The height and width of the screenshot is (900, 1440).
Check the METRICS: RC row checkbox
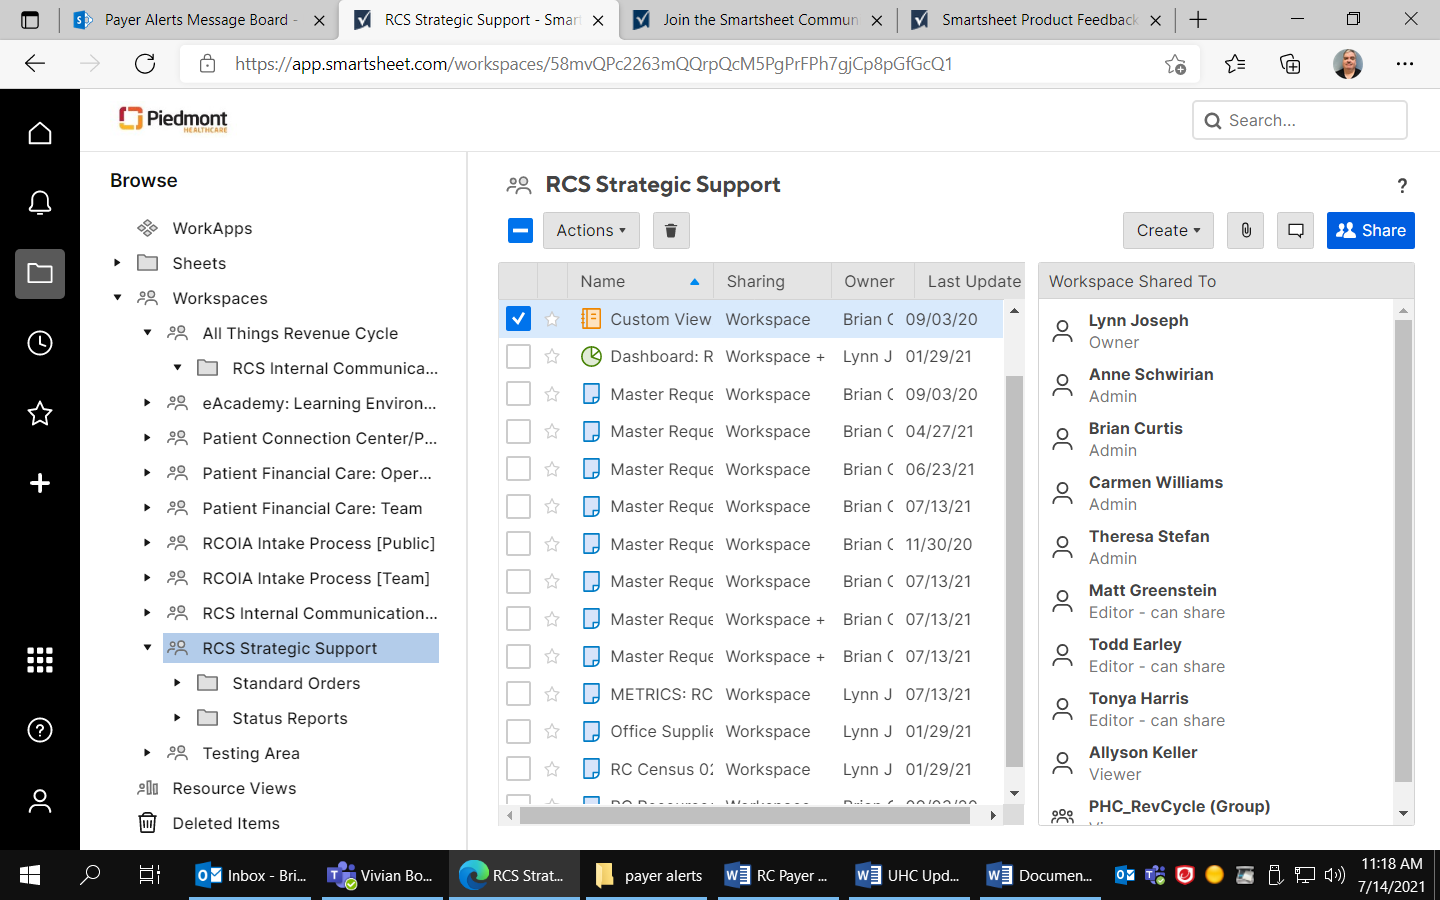518,694
